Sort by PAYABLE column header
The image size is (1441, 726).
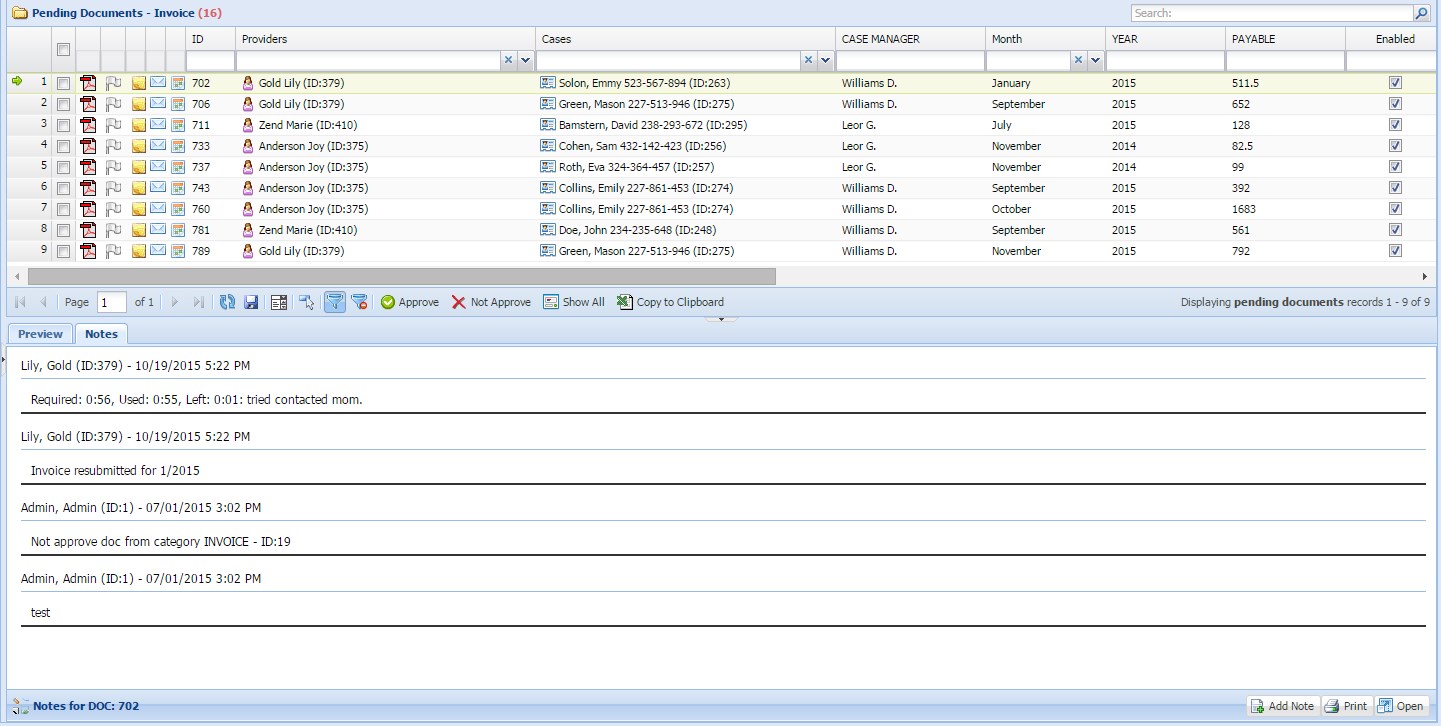click(1286, 39)
